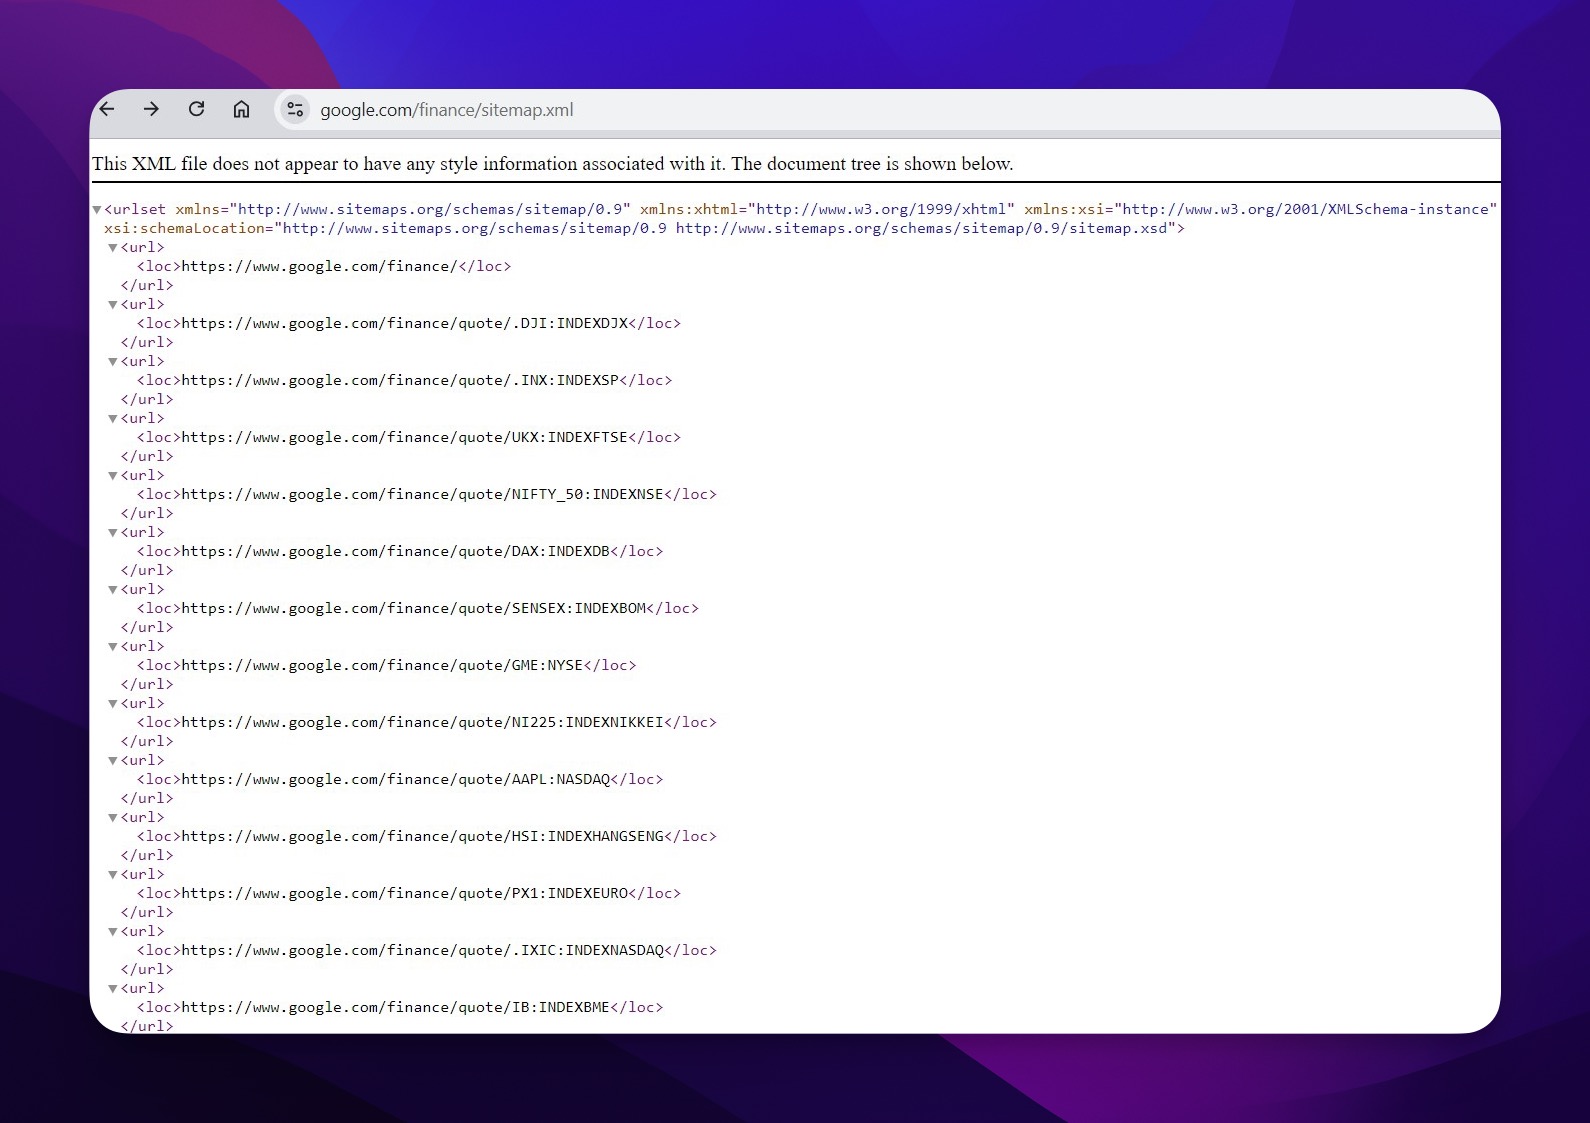Click the UKX:INDEXFTSE quote URL text

click(x=405, y=437)
